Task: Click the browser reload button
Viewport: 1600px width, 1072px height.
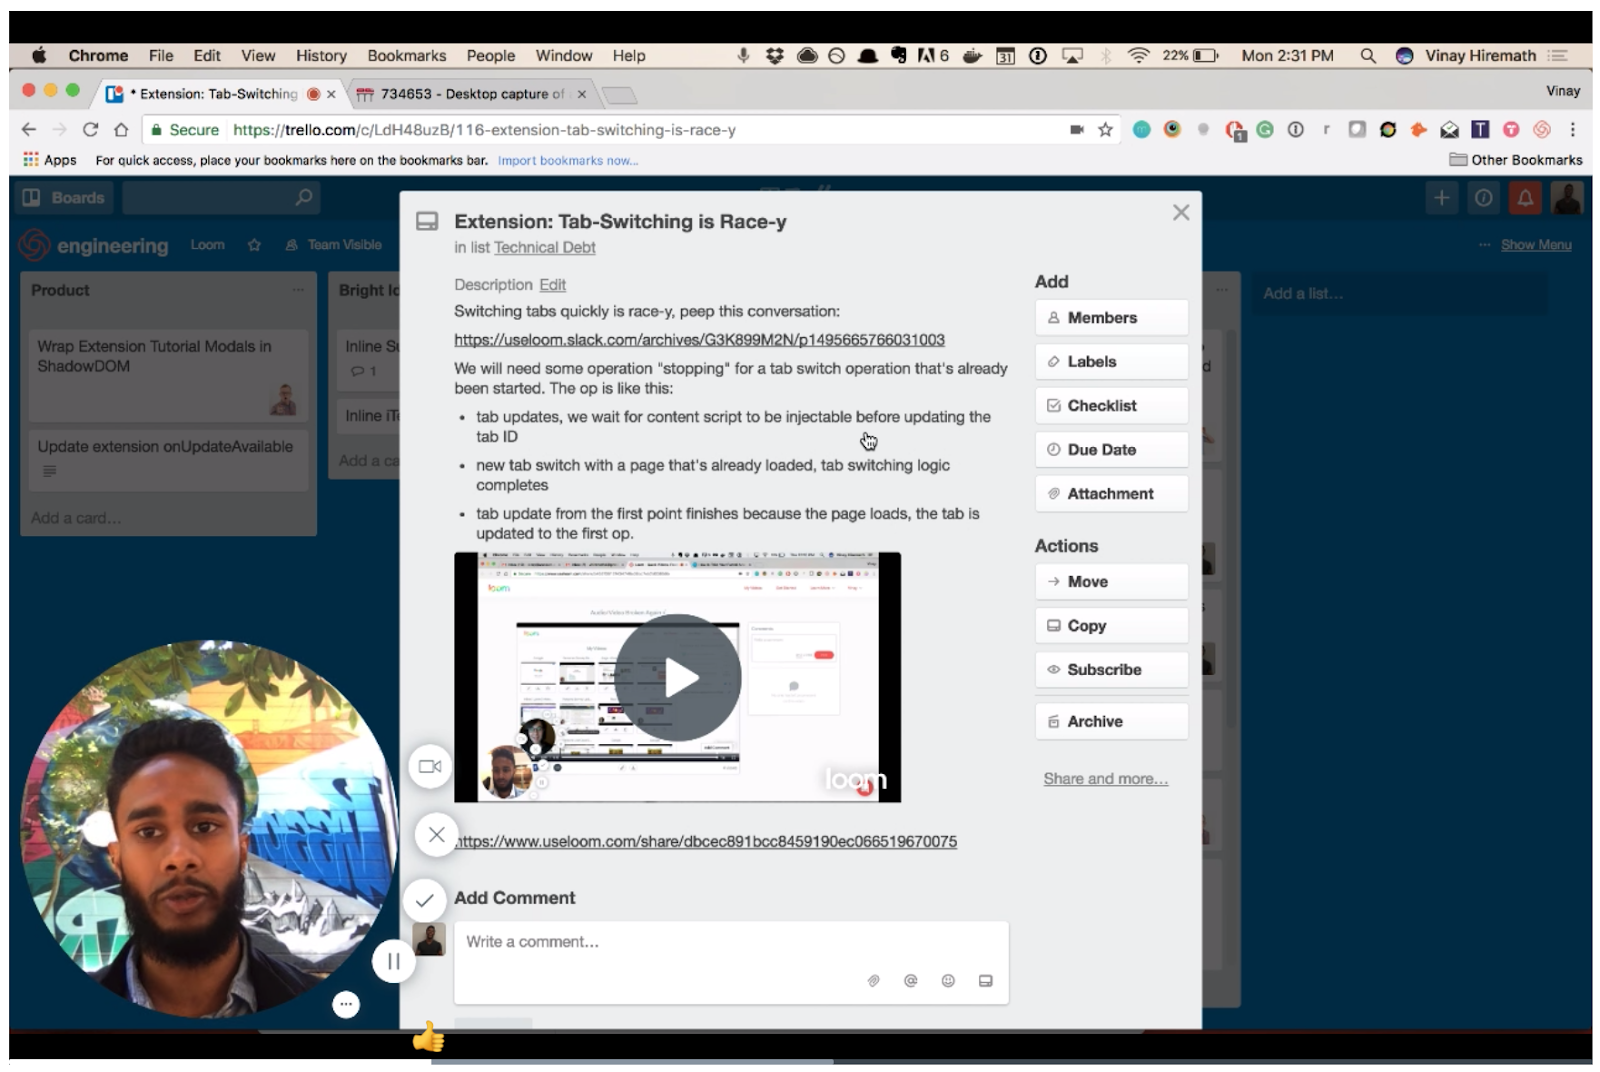Action: pos(90,130)
